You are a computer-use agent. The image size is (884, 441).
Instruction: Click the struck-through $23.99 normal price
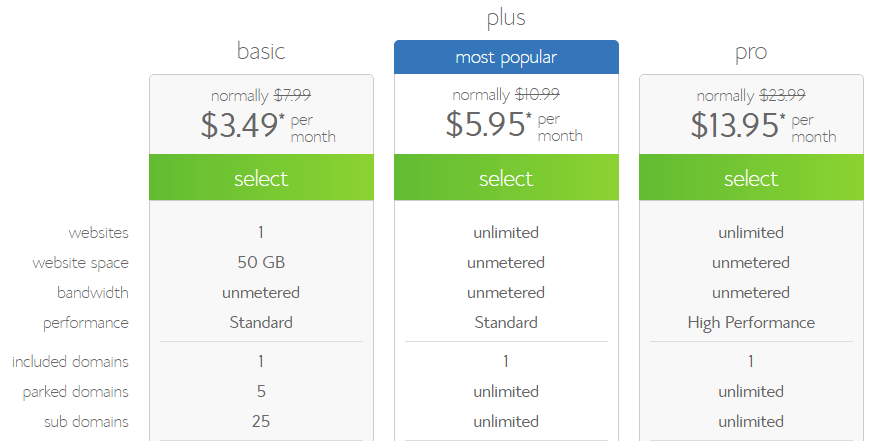[785, 96]
